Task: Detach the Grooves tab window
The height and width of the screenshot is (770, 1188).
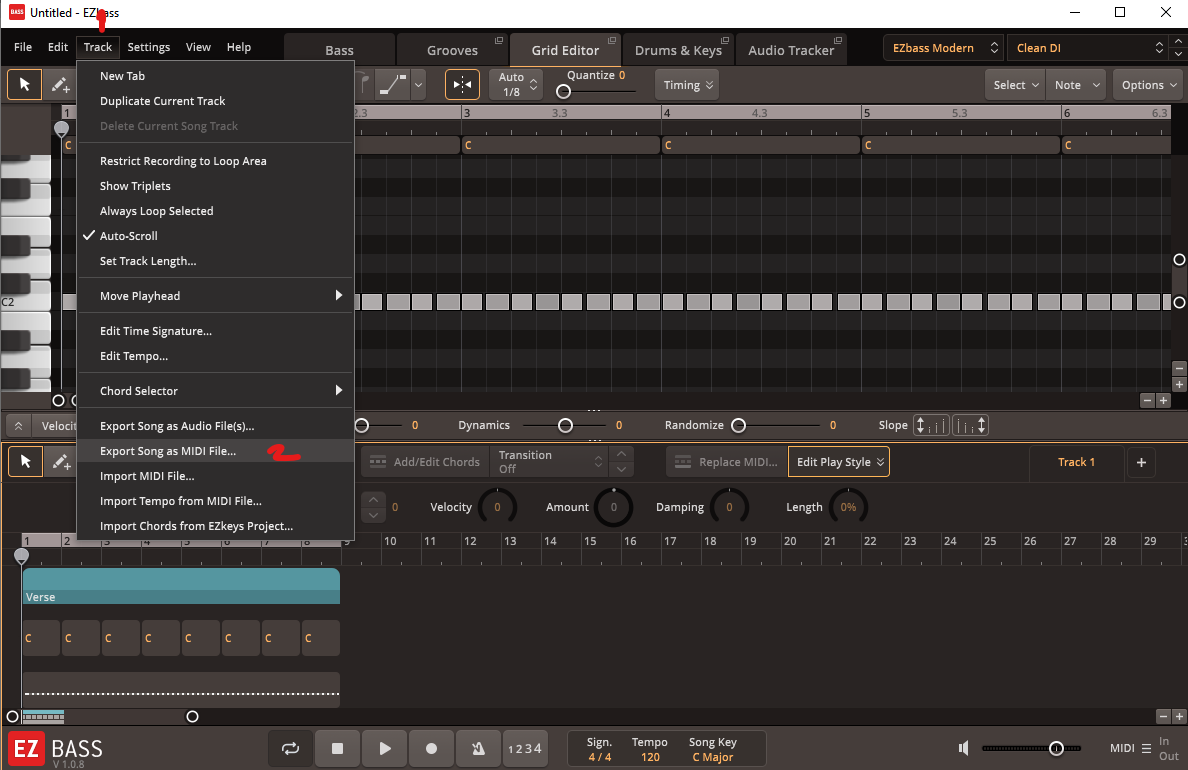Action: click(499, 40)
